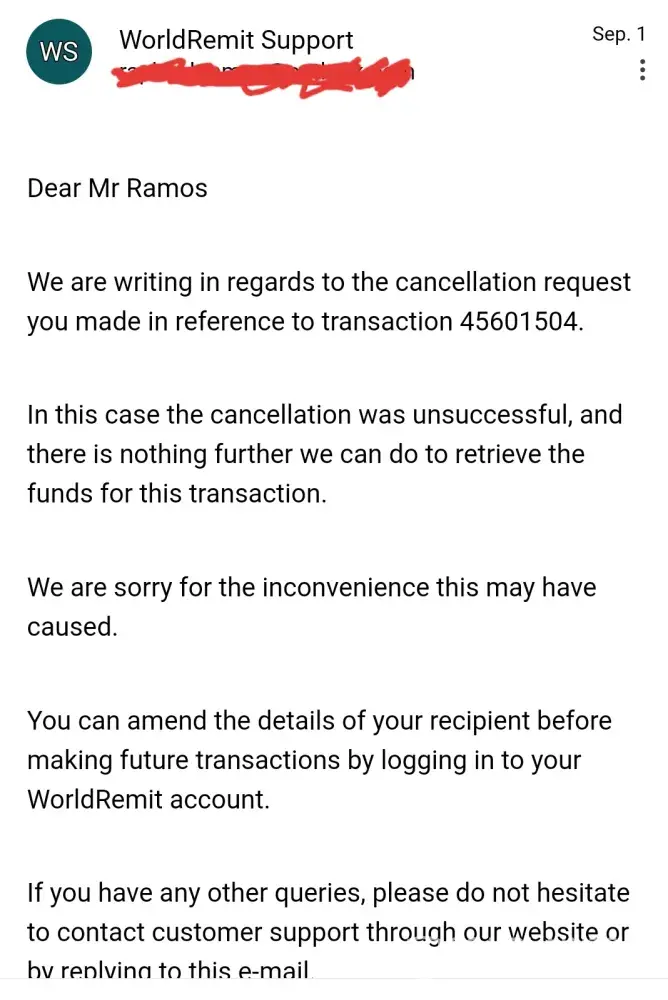This screenshot has width=668, height=1000.
Task: Open the three-dot more options menu
Action: tap(641, 70)
